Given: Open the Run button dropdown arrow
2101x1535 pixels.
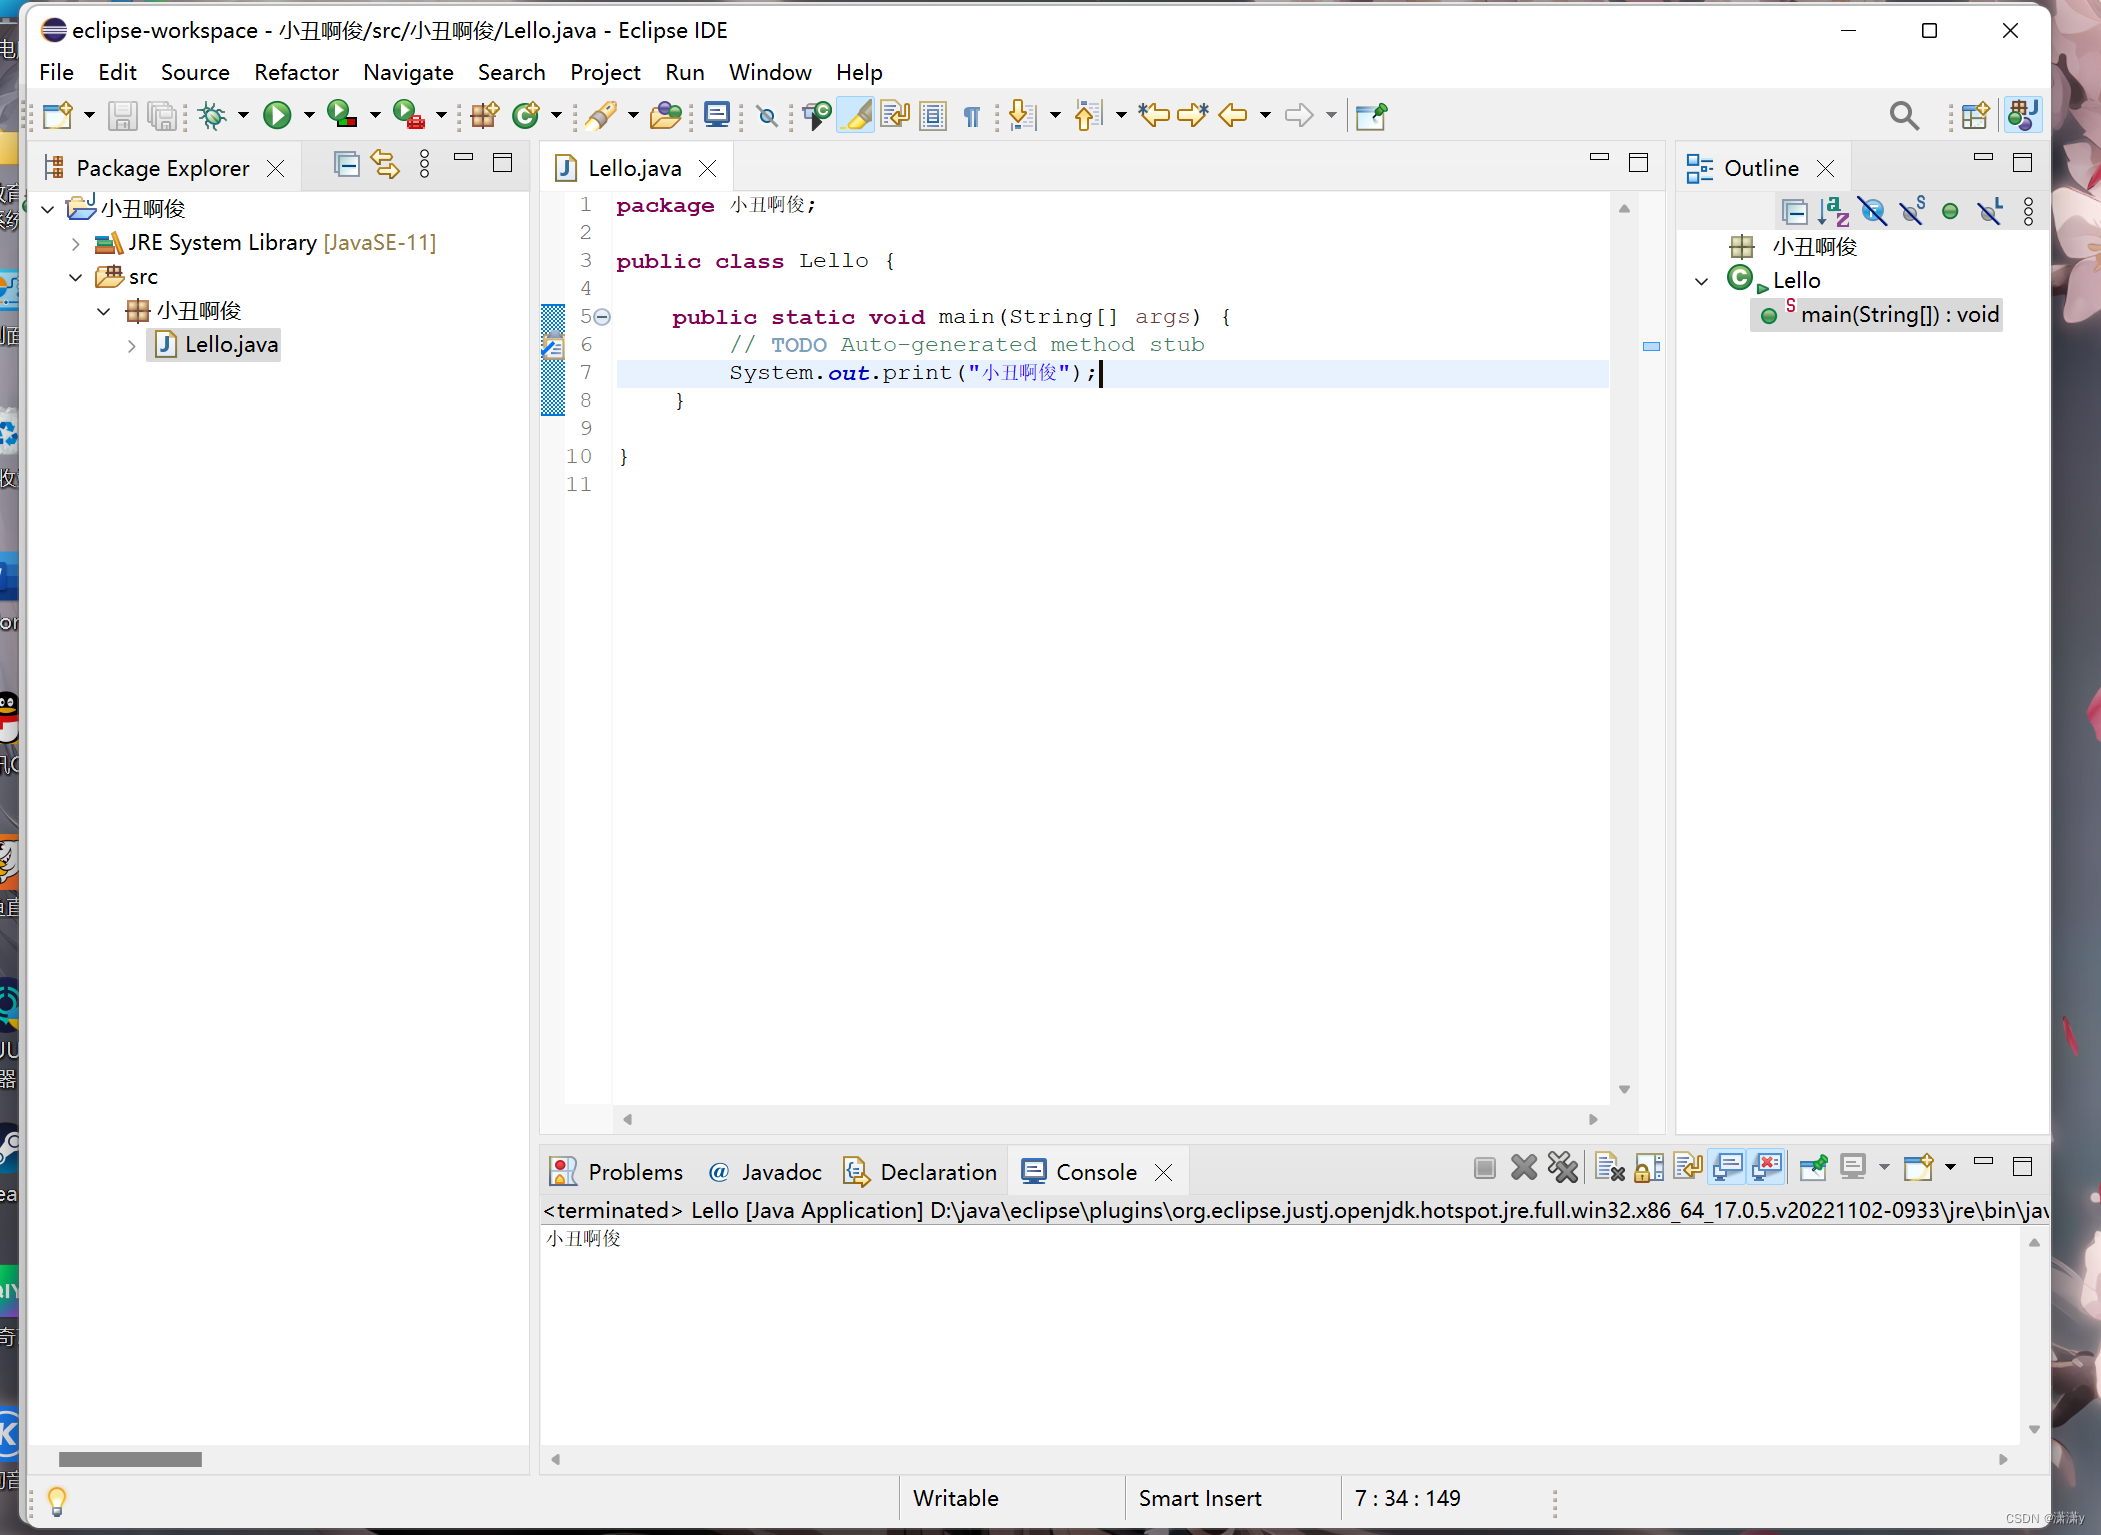Looking at the screenshot, I should pyautogui.click(x=309, y=116).
